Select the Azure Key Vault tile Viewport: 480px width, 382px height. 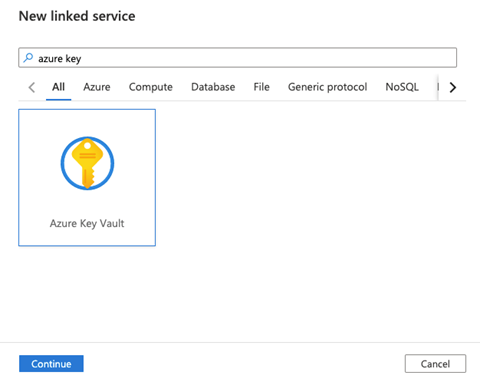(87, 178)
